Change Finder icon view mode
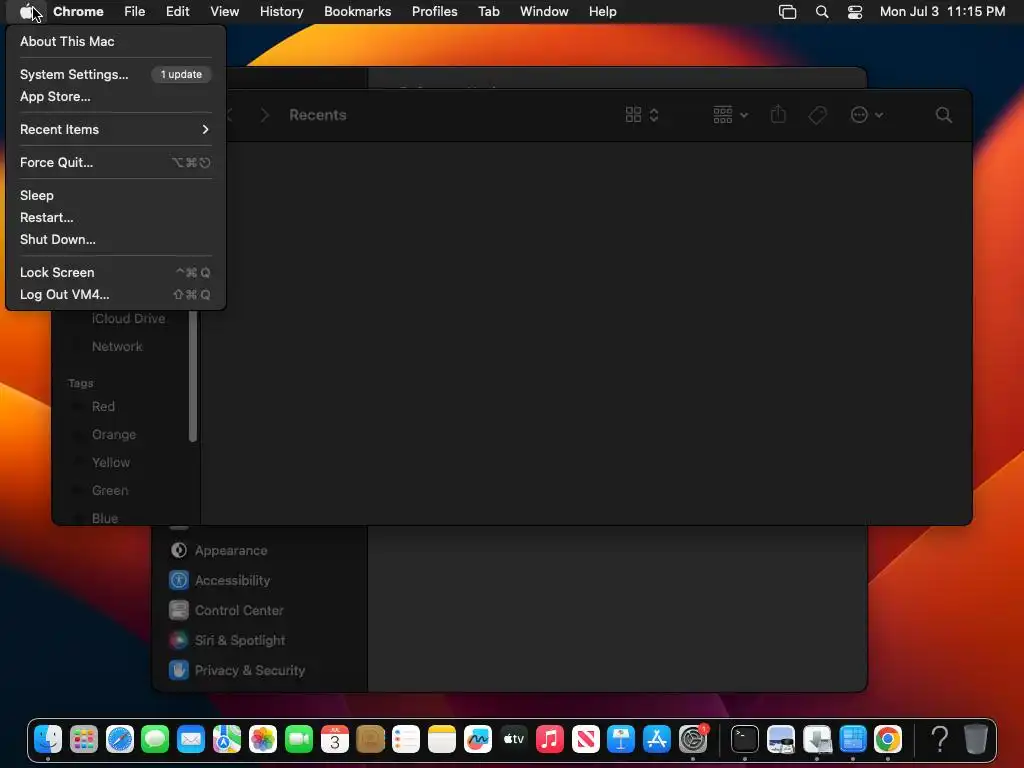Image resolution: width=1024 pixels, height=768 pixels. click(641, 115)
